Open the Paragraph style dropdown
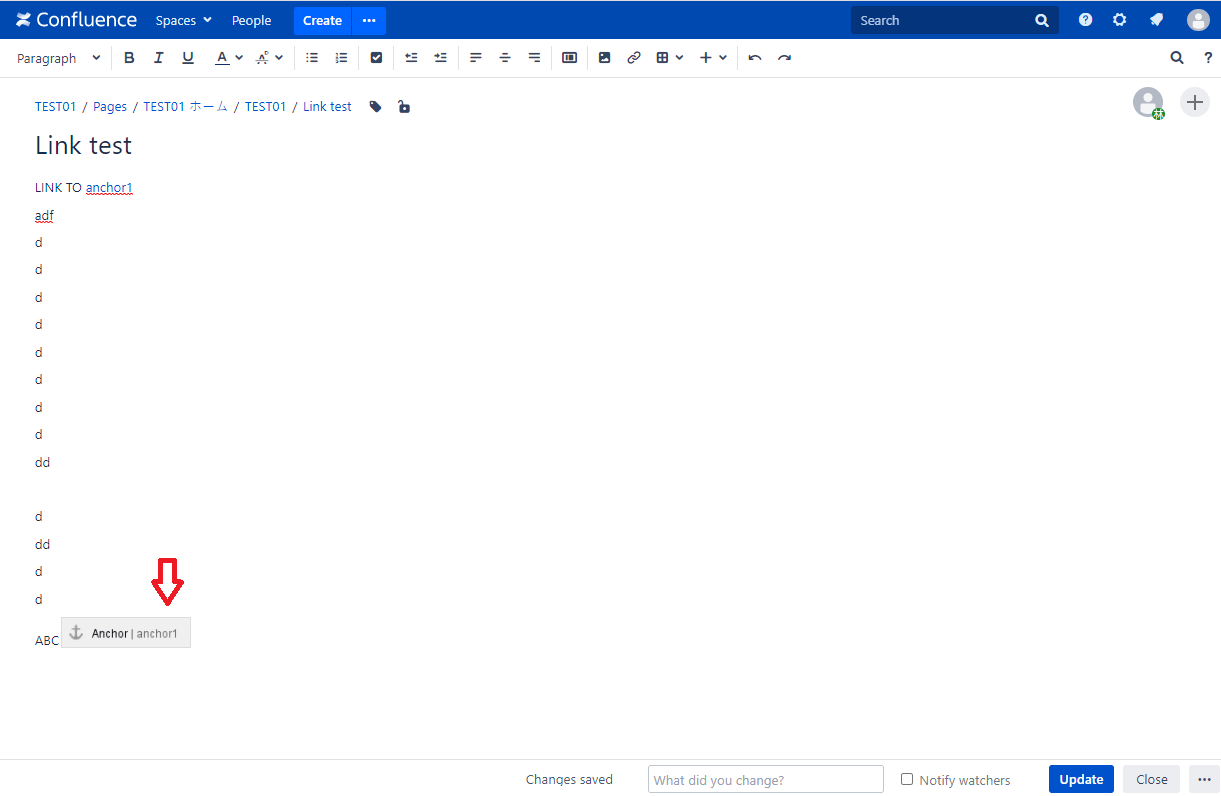1221x796 pixels. 57,57
